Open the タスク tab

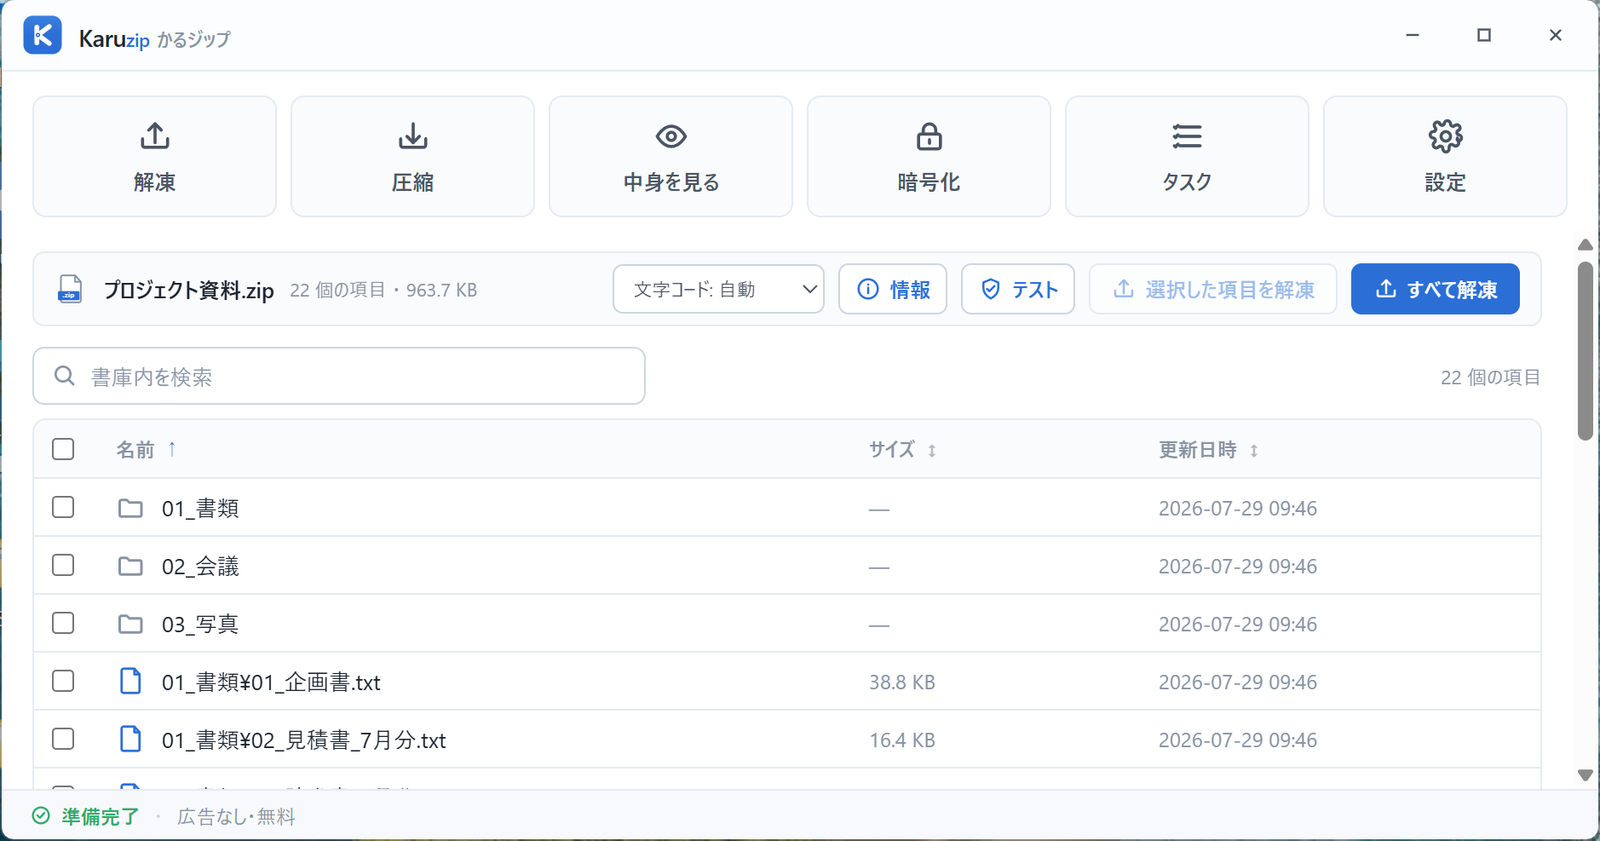coord(1187,156)
